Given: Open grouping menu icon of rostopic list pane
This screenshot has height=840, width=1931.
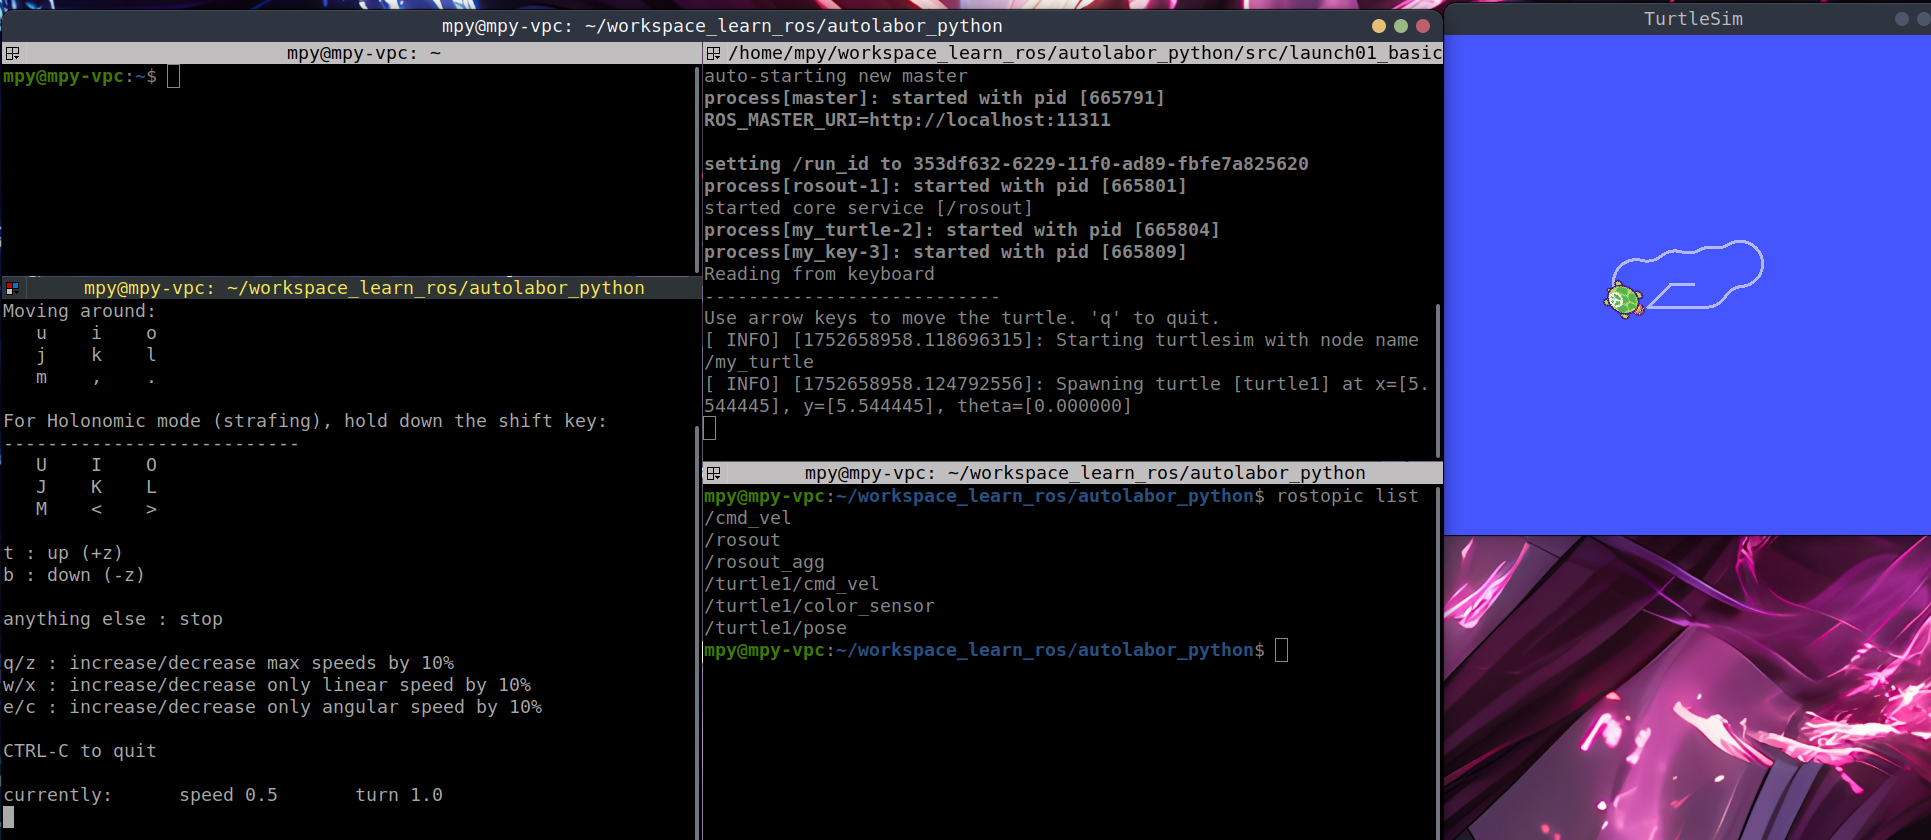Looking at the screenshot, I should click(x=713, y=473).
